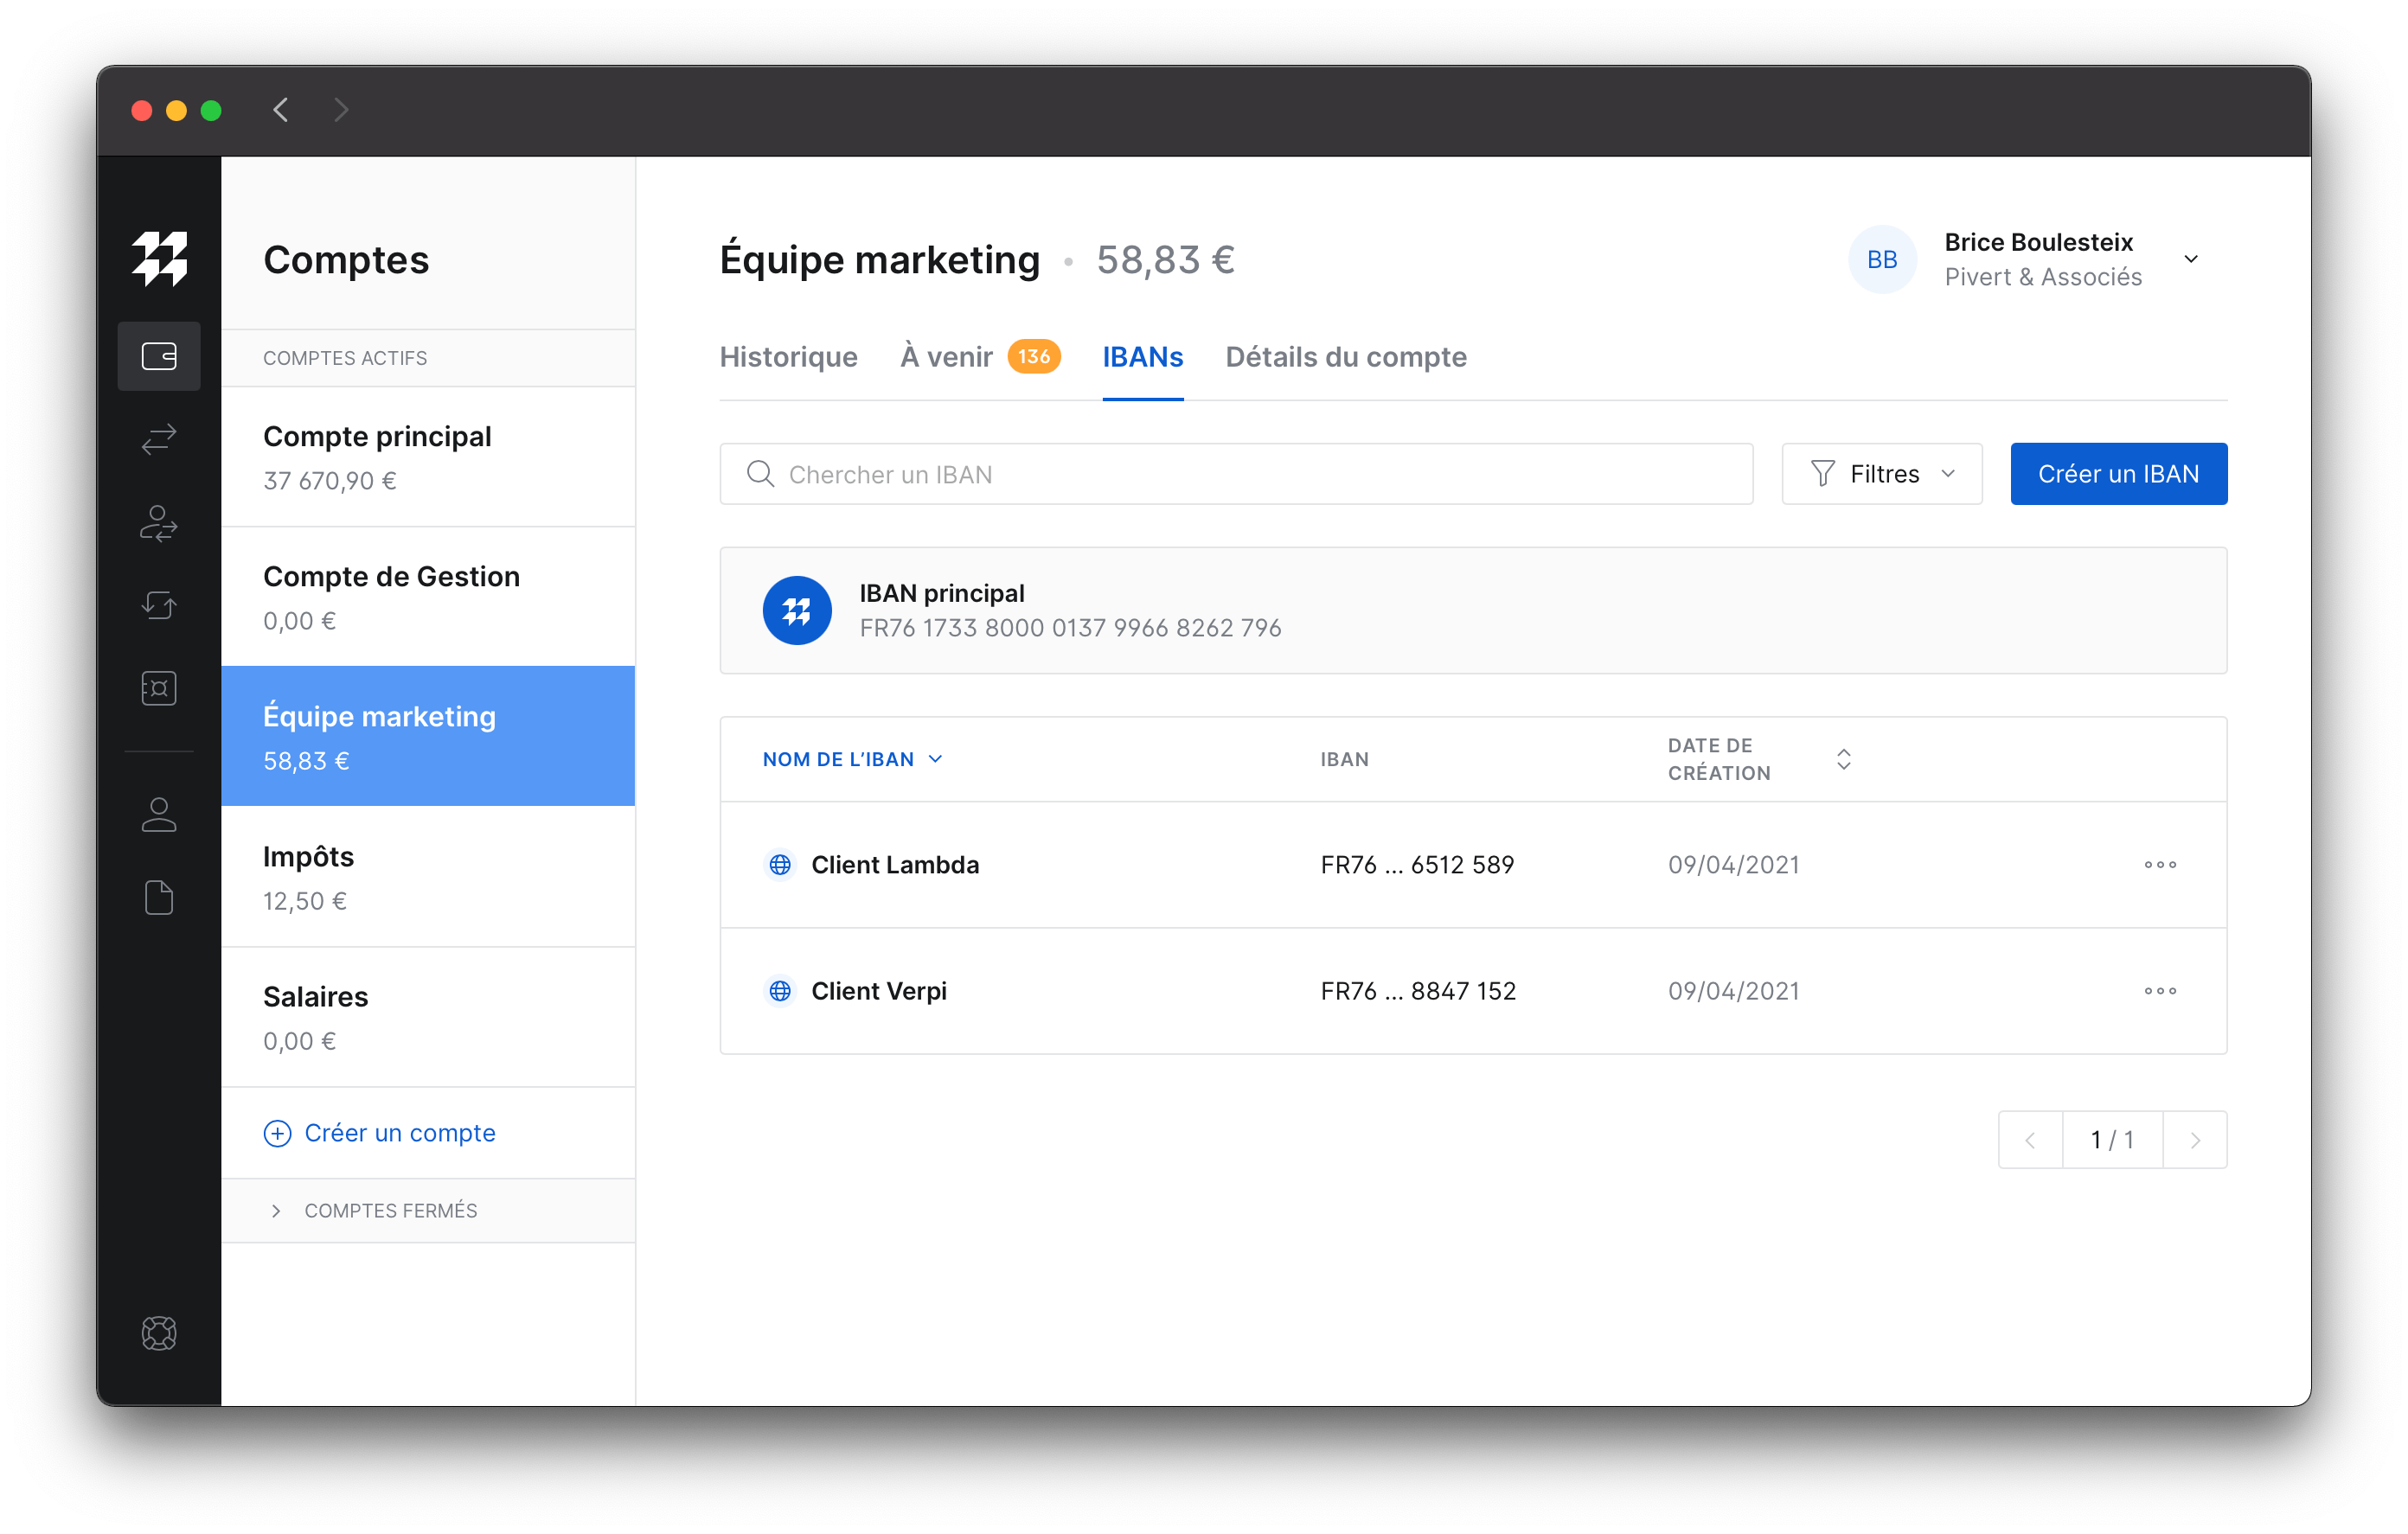Viewport: 2408px width, 1534px height.
Task: Go to previous page of IBAN list
Action: [2030, 1139]
